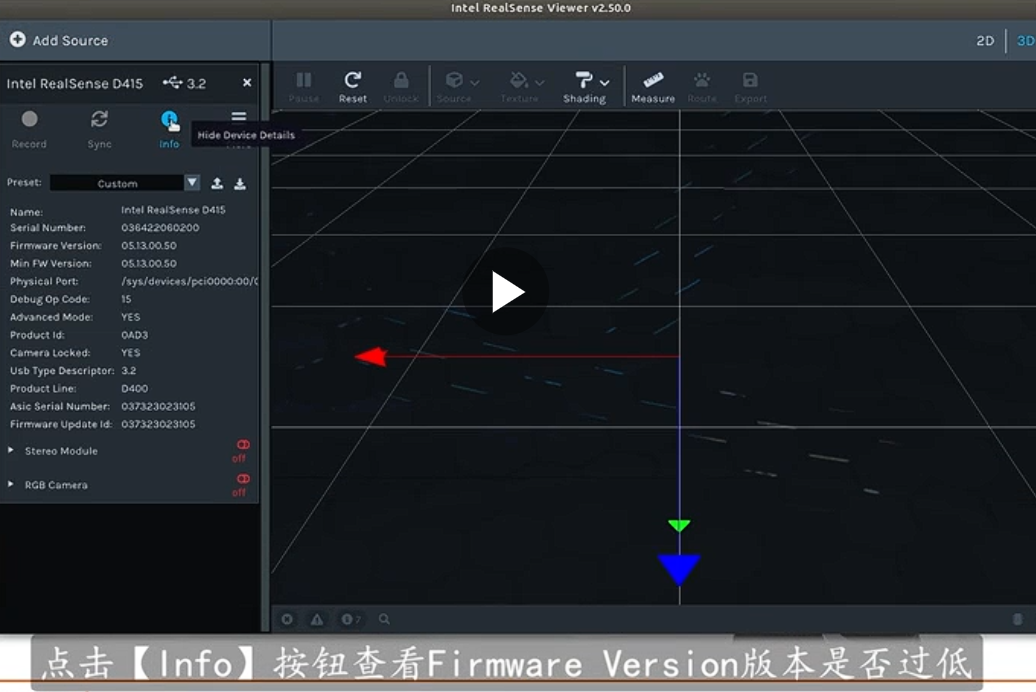Open the hamburger More menu
This screenshot has width=1036, height=692.
pyautogui.click(x=239, y=117)
